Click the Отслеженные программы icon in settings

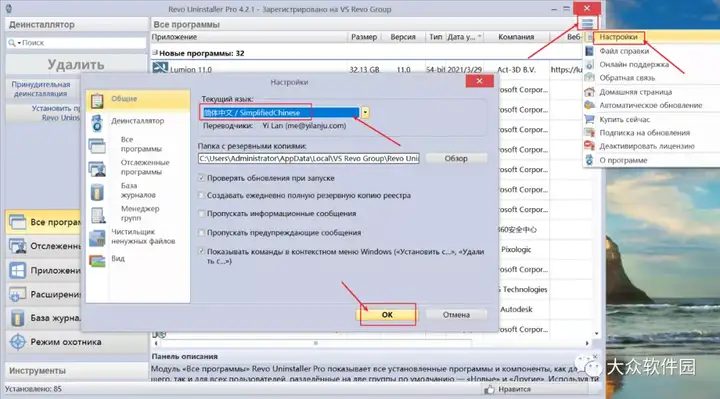(97, 169)
